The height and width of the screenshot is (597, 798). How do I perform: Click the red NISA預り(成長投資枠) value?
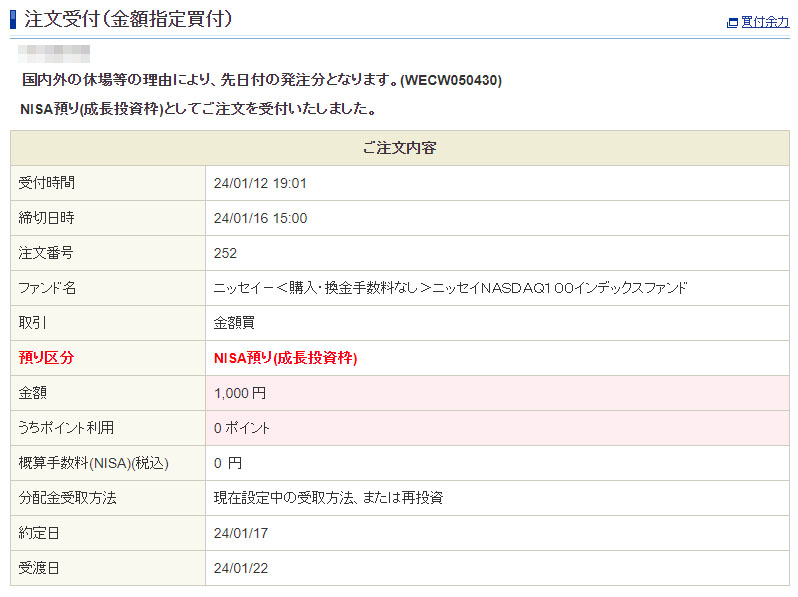click(x=286, y=358)
